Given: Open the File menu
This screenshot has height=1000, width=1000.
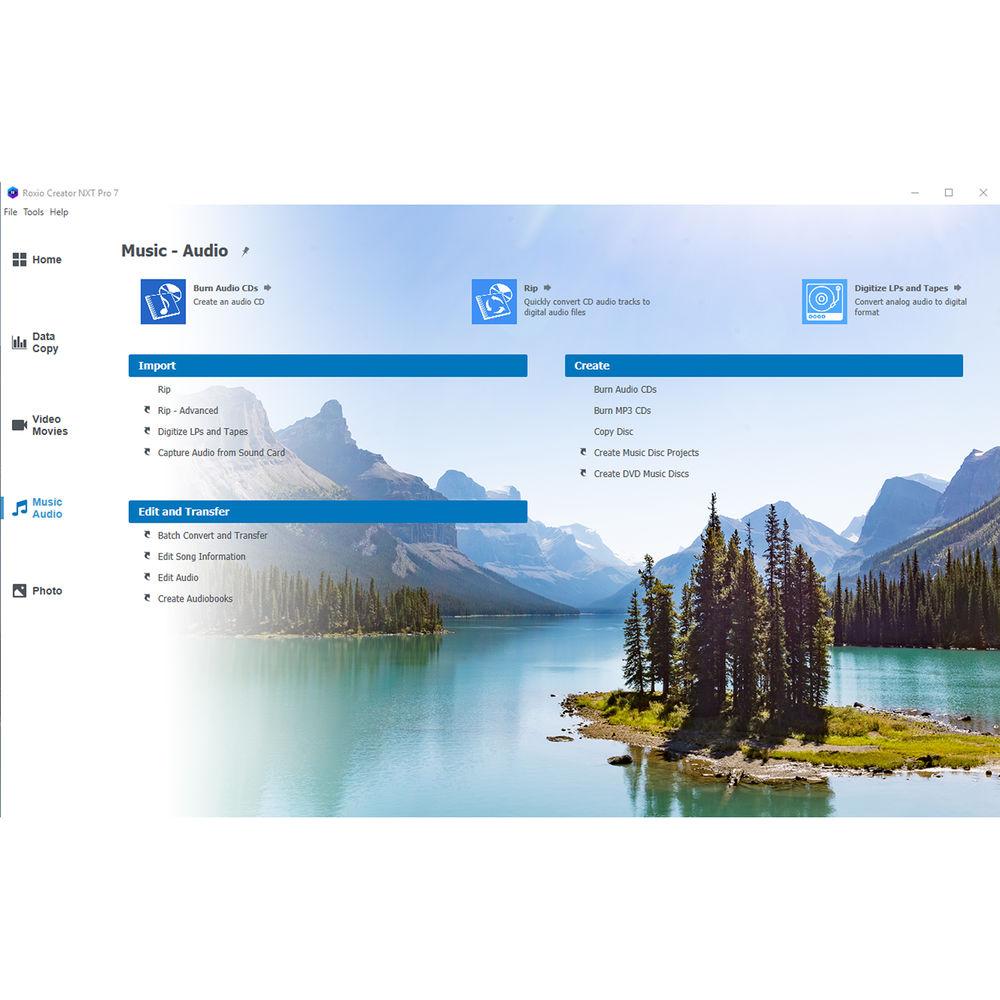Looking at the screenshot, I should (10, 212).
